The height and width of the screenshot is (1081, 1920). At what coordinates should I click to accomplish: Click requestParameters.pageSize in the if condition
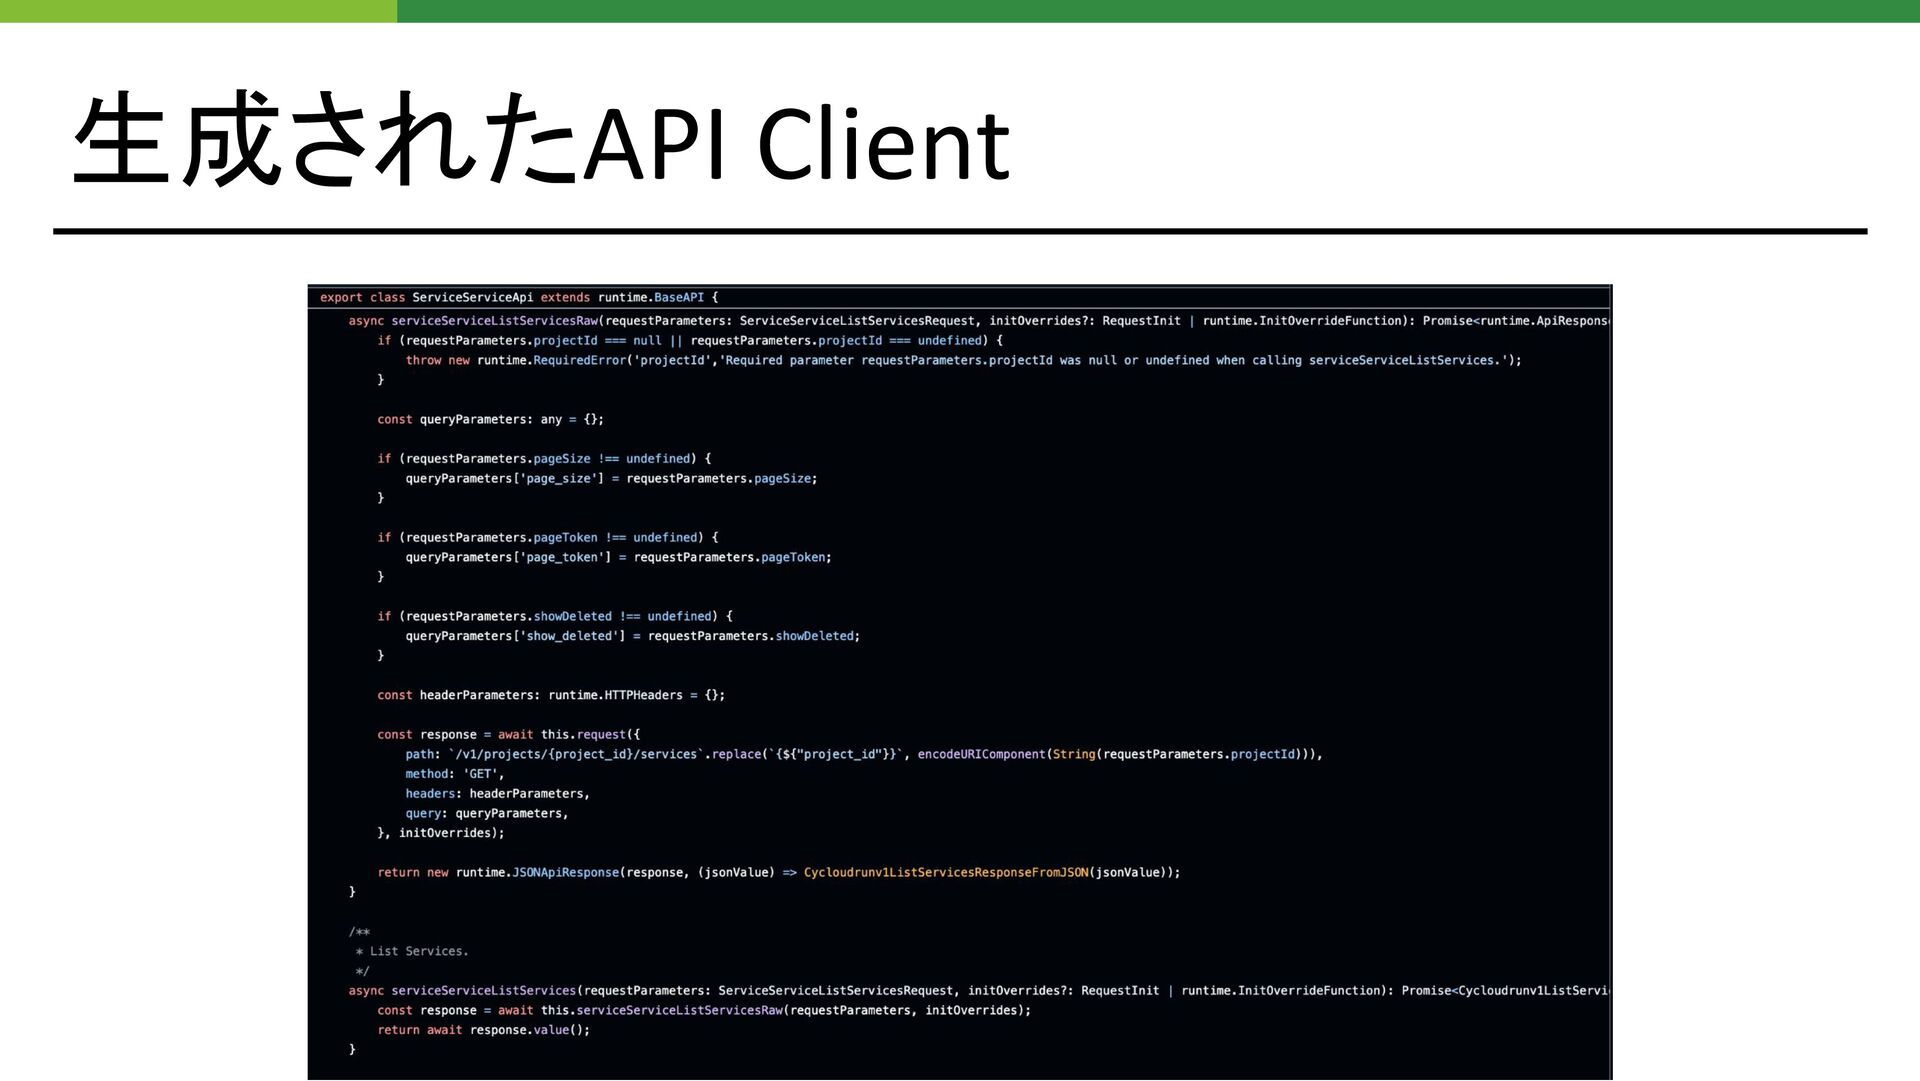point(497,459)
